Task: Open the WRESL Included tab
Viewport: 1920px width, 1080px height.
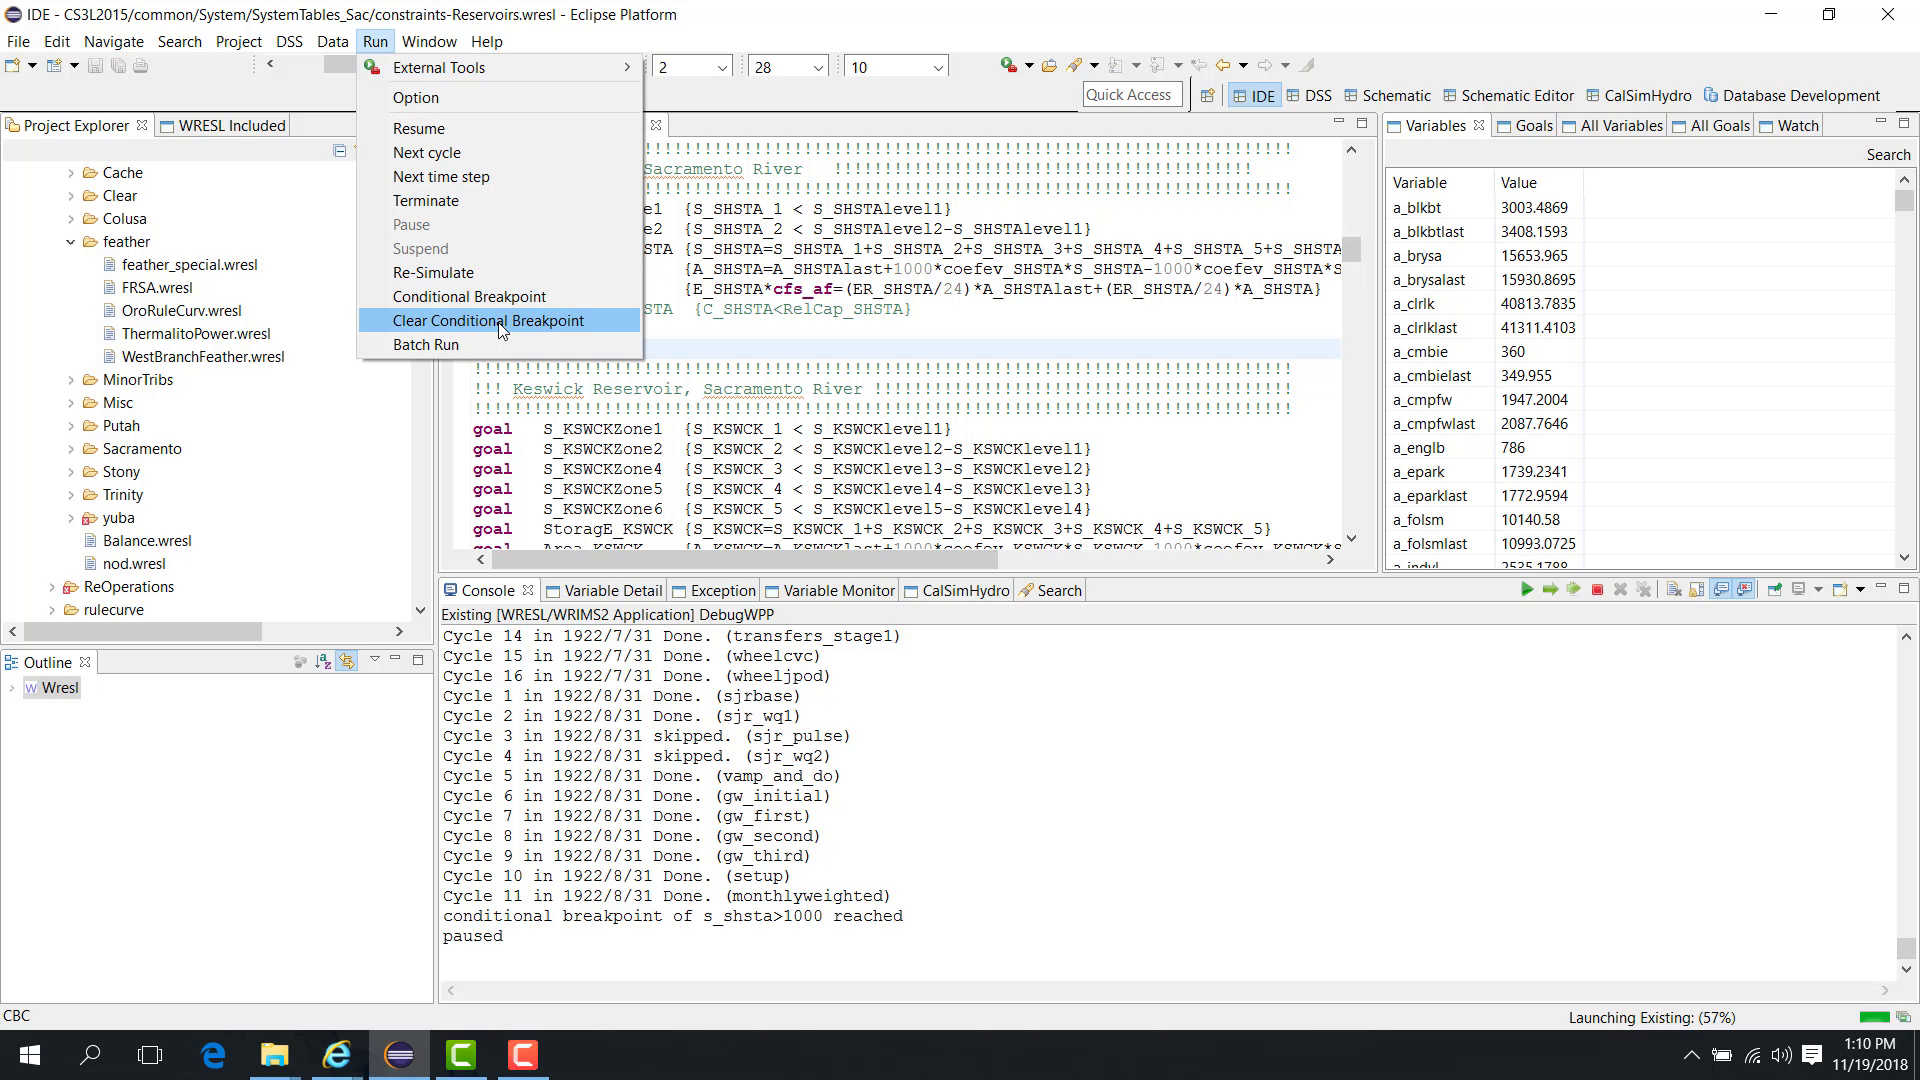Action: pyautogui.click(x=222, y=126)
